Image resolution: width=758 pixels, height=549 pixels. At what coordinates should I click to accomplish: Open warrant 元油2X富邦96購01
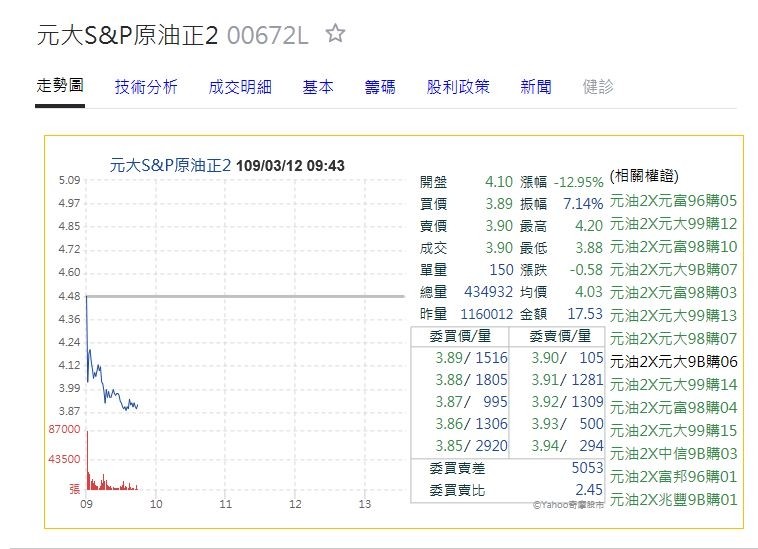point(673,477)
